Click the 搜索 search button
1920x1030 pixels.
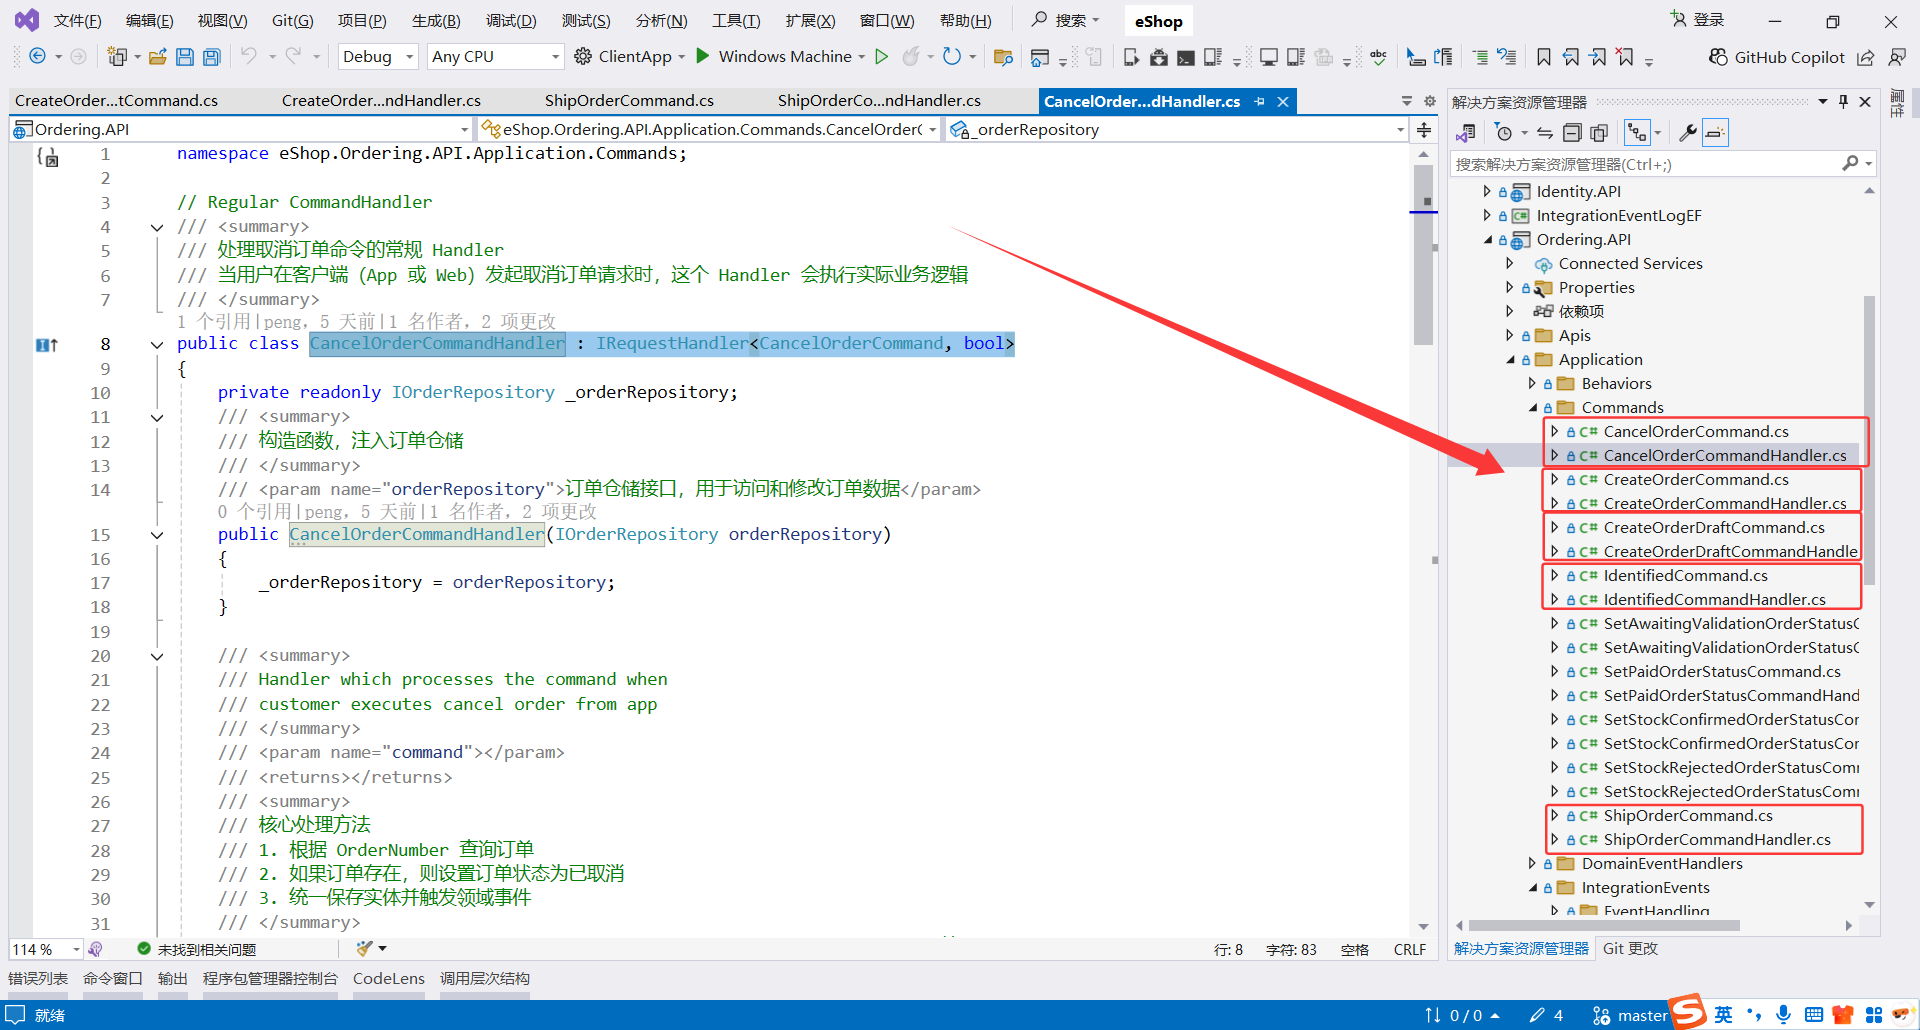pos(1065,20)
